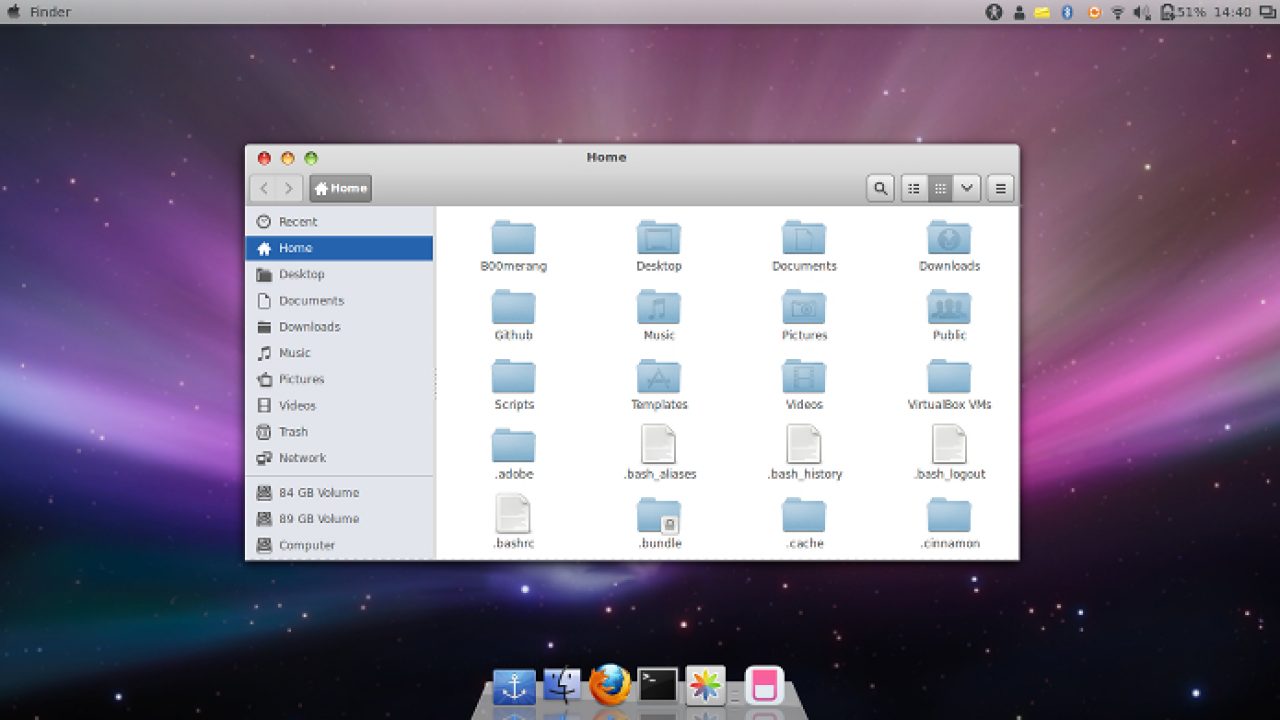Open the view options dropdown arrow

click(x=966, y=188)
